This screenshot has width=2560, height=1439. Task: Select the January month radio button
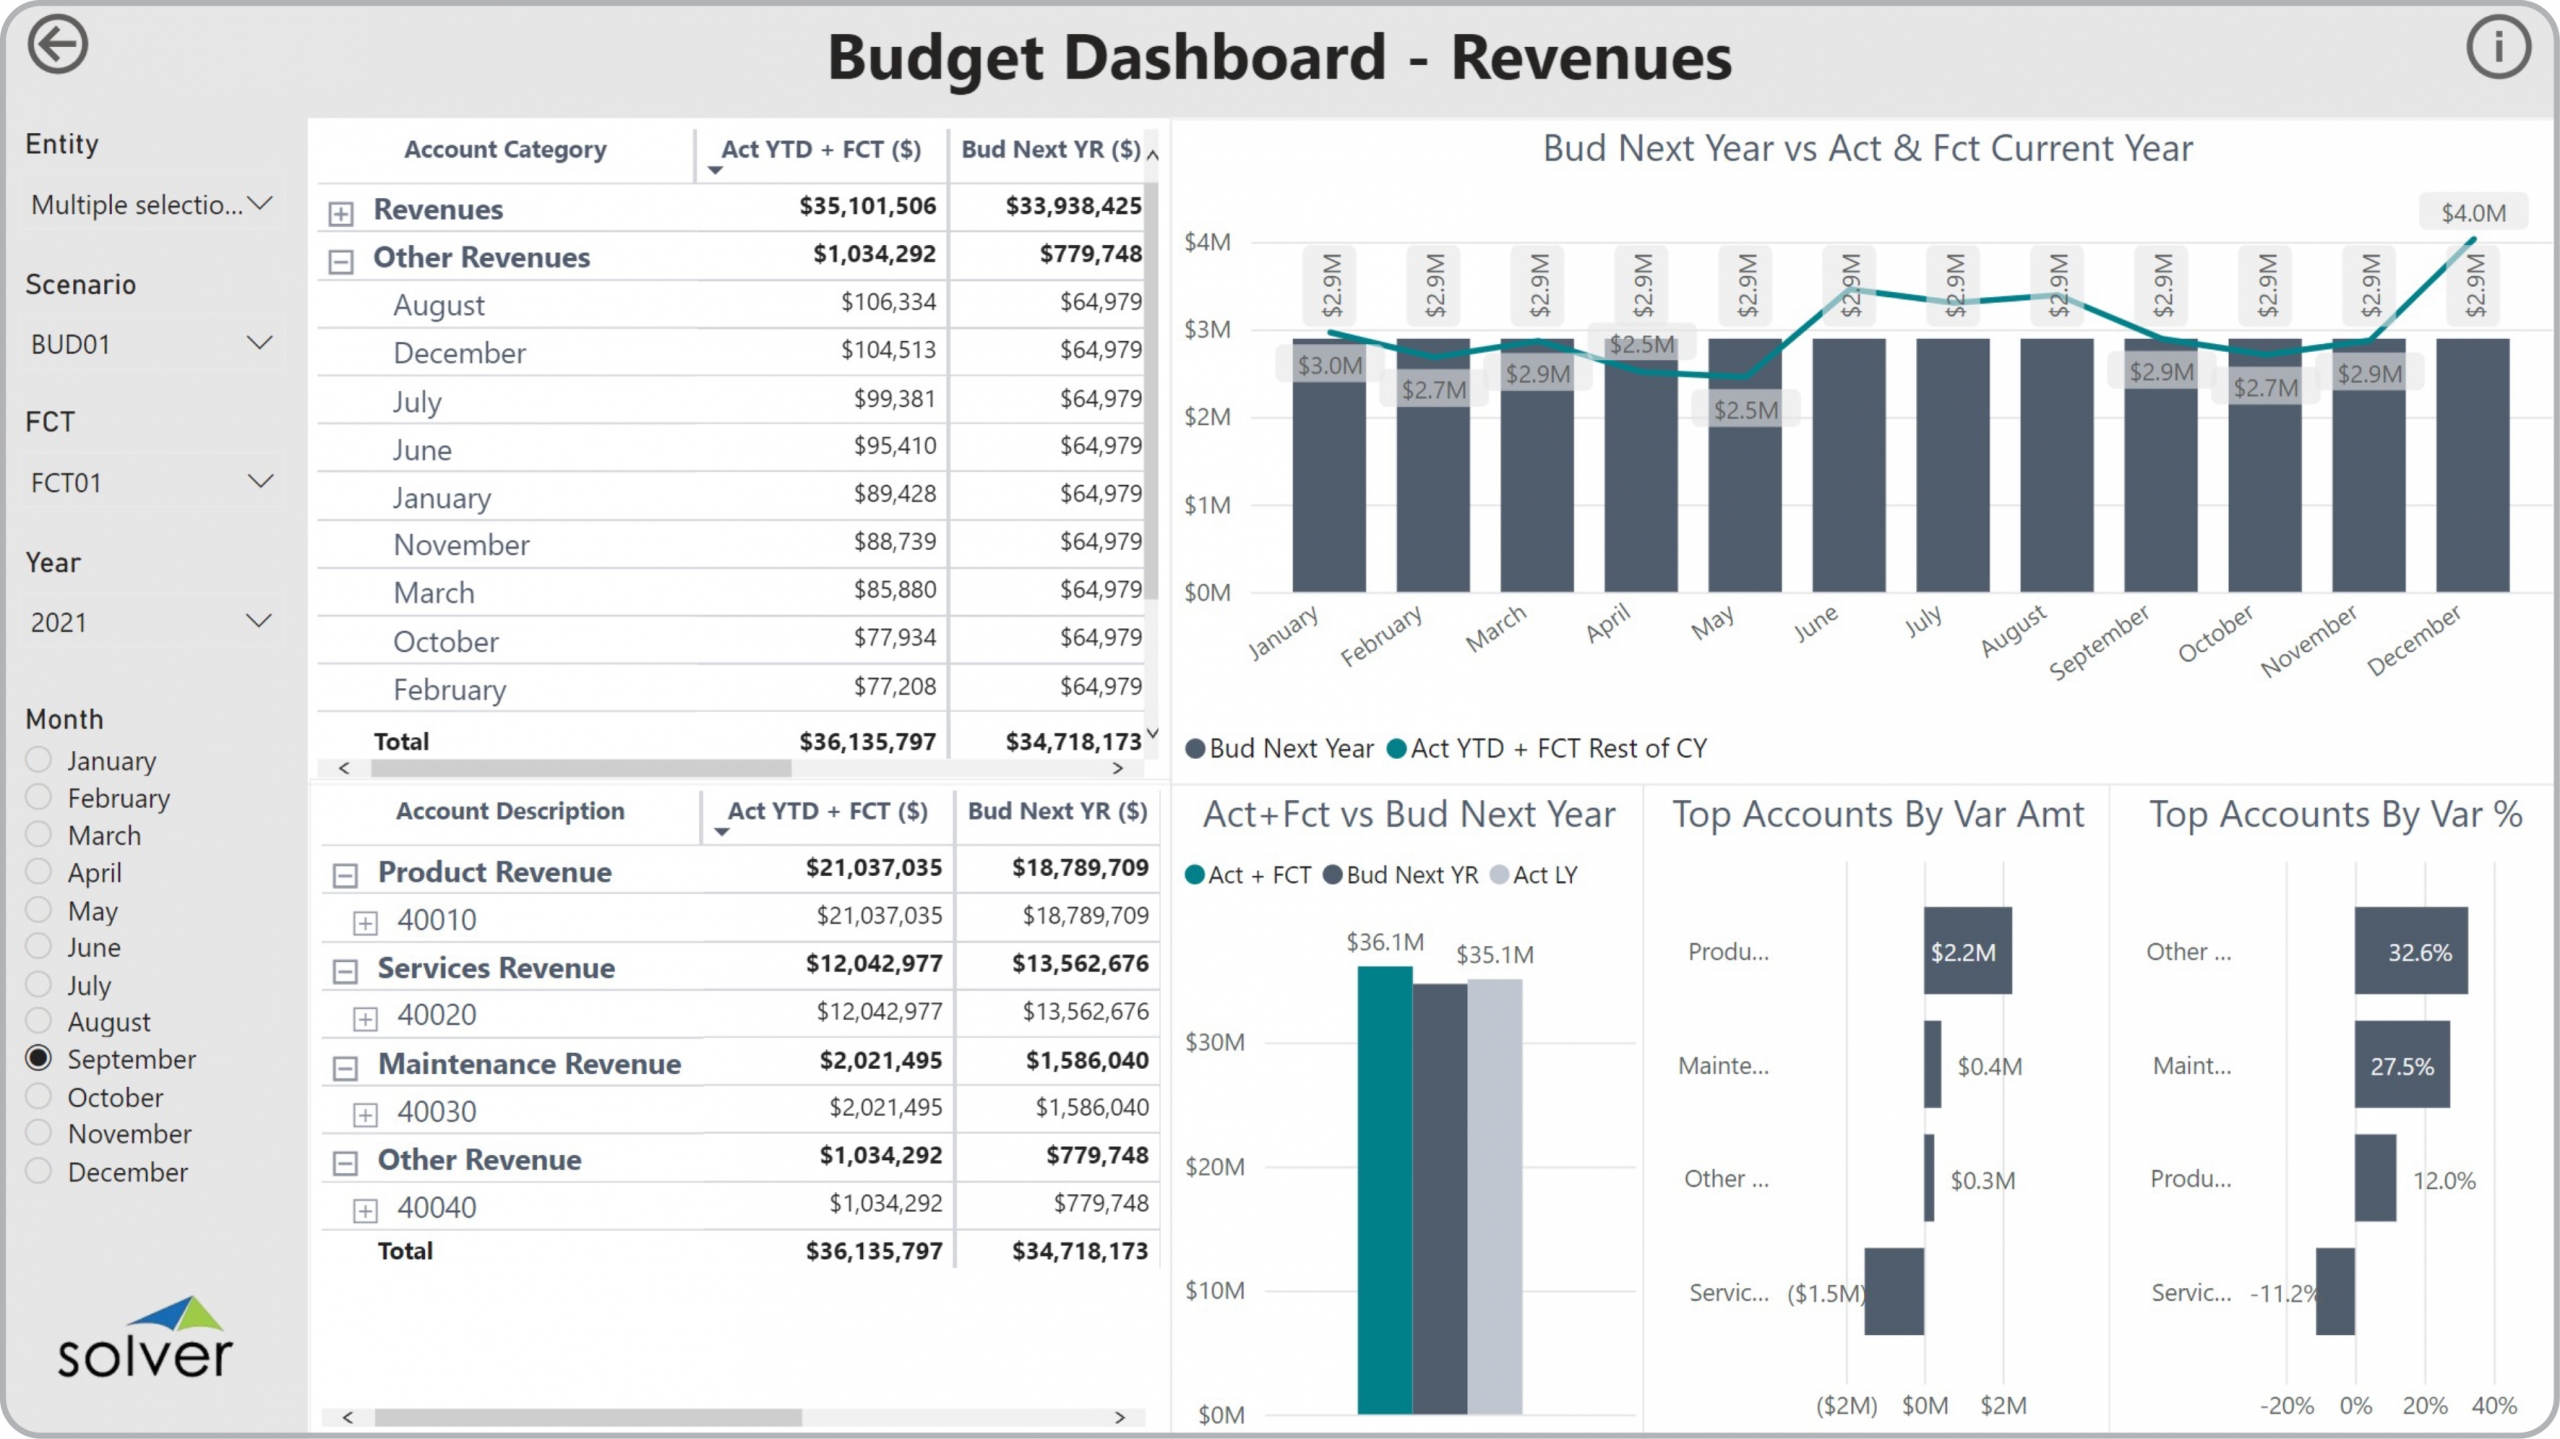[39, 760]
